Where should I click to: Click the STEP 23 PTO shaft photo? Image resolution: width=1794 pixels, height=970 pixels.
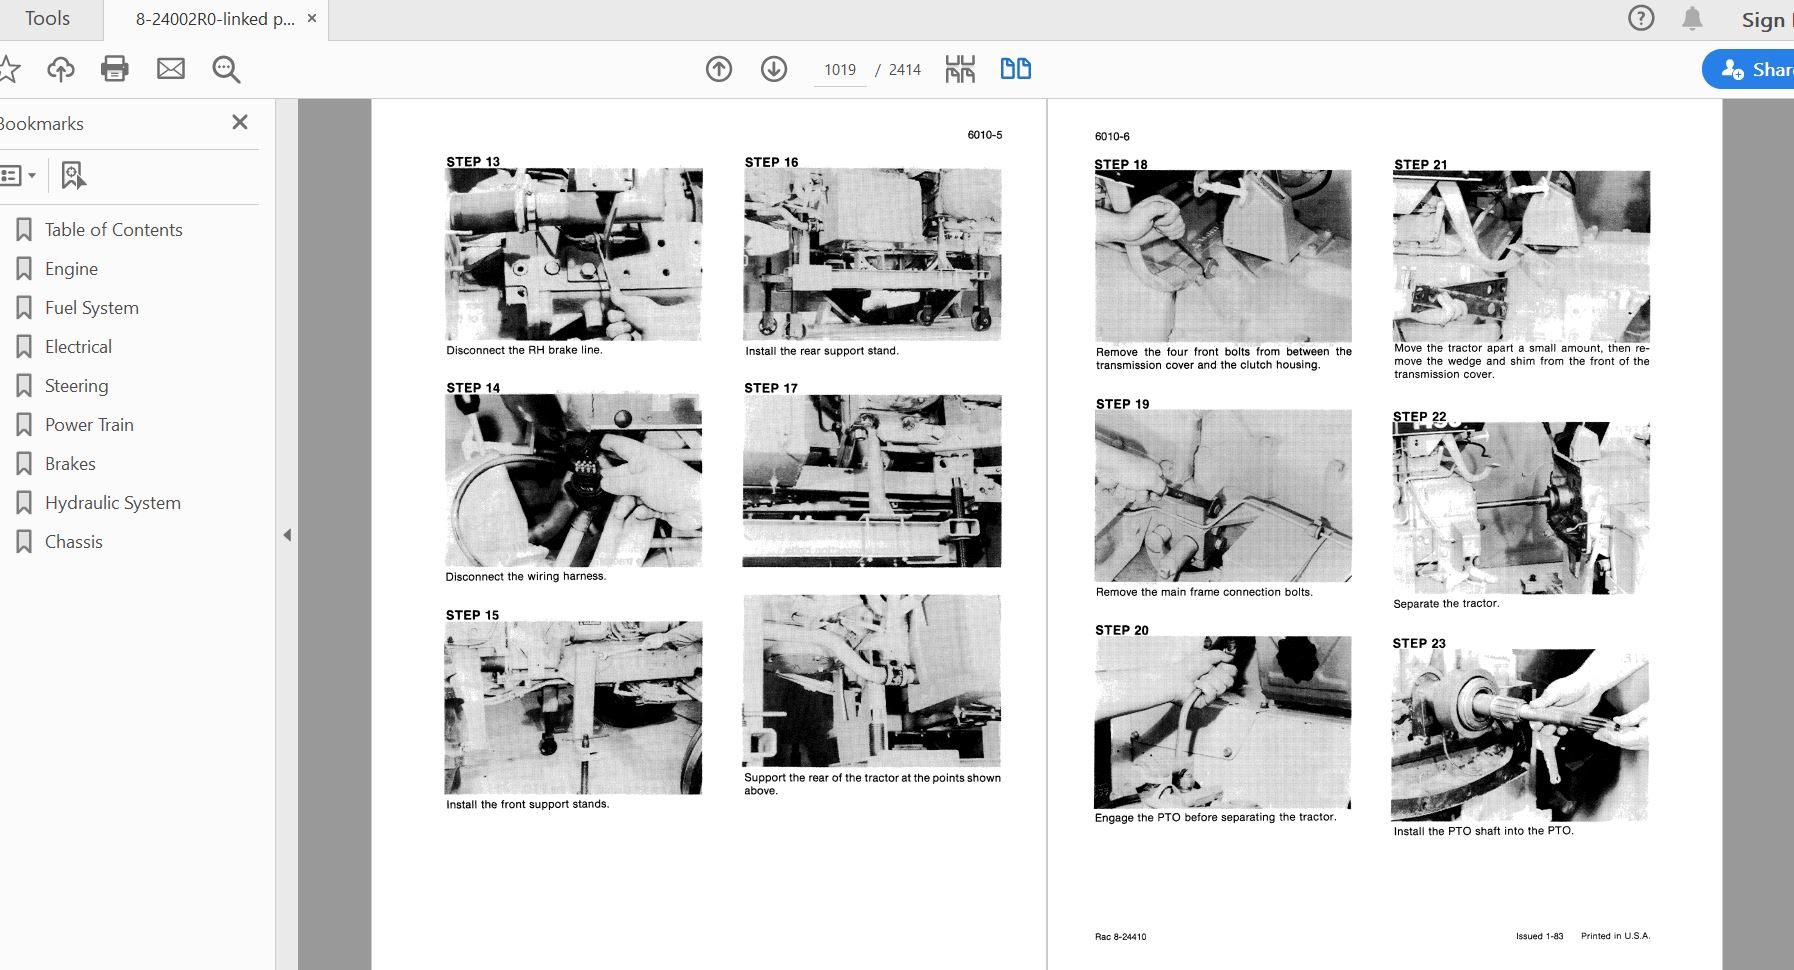[1520, 736]
